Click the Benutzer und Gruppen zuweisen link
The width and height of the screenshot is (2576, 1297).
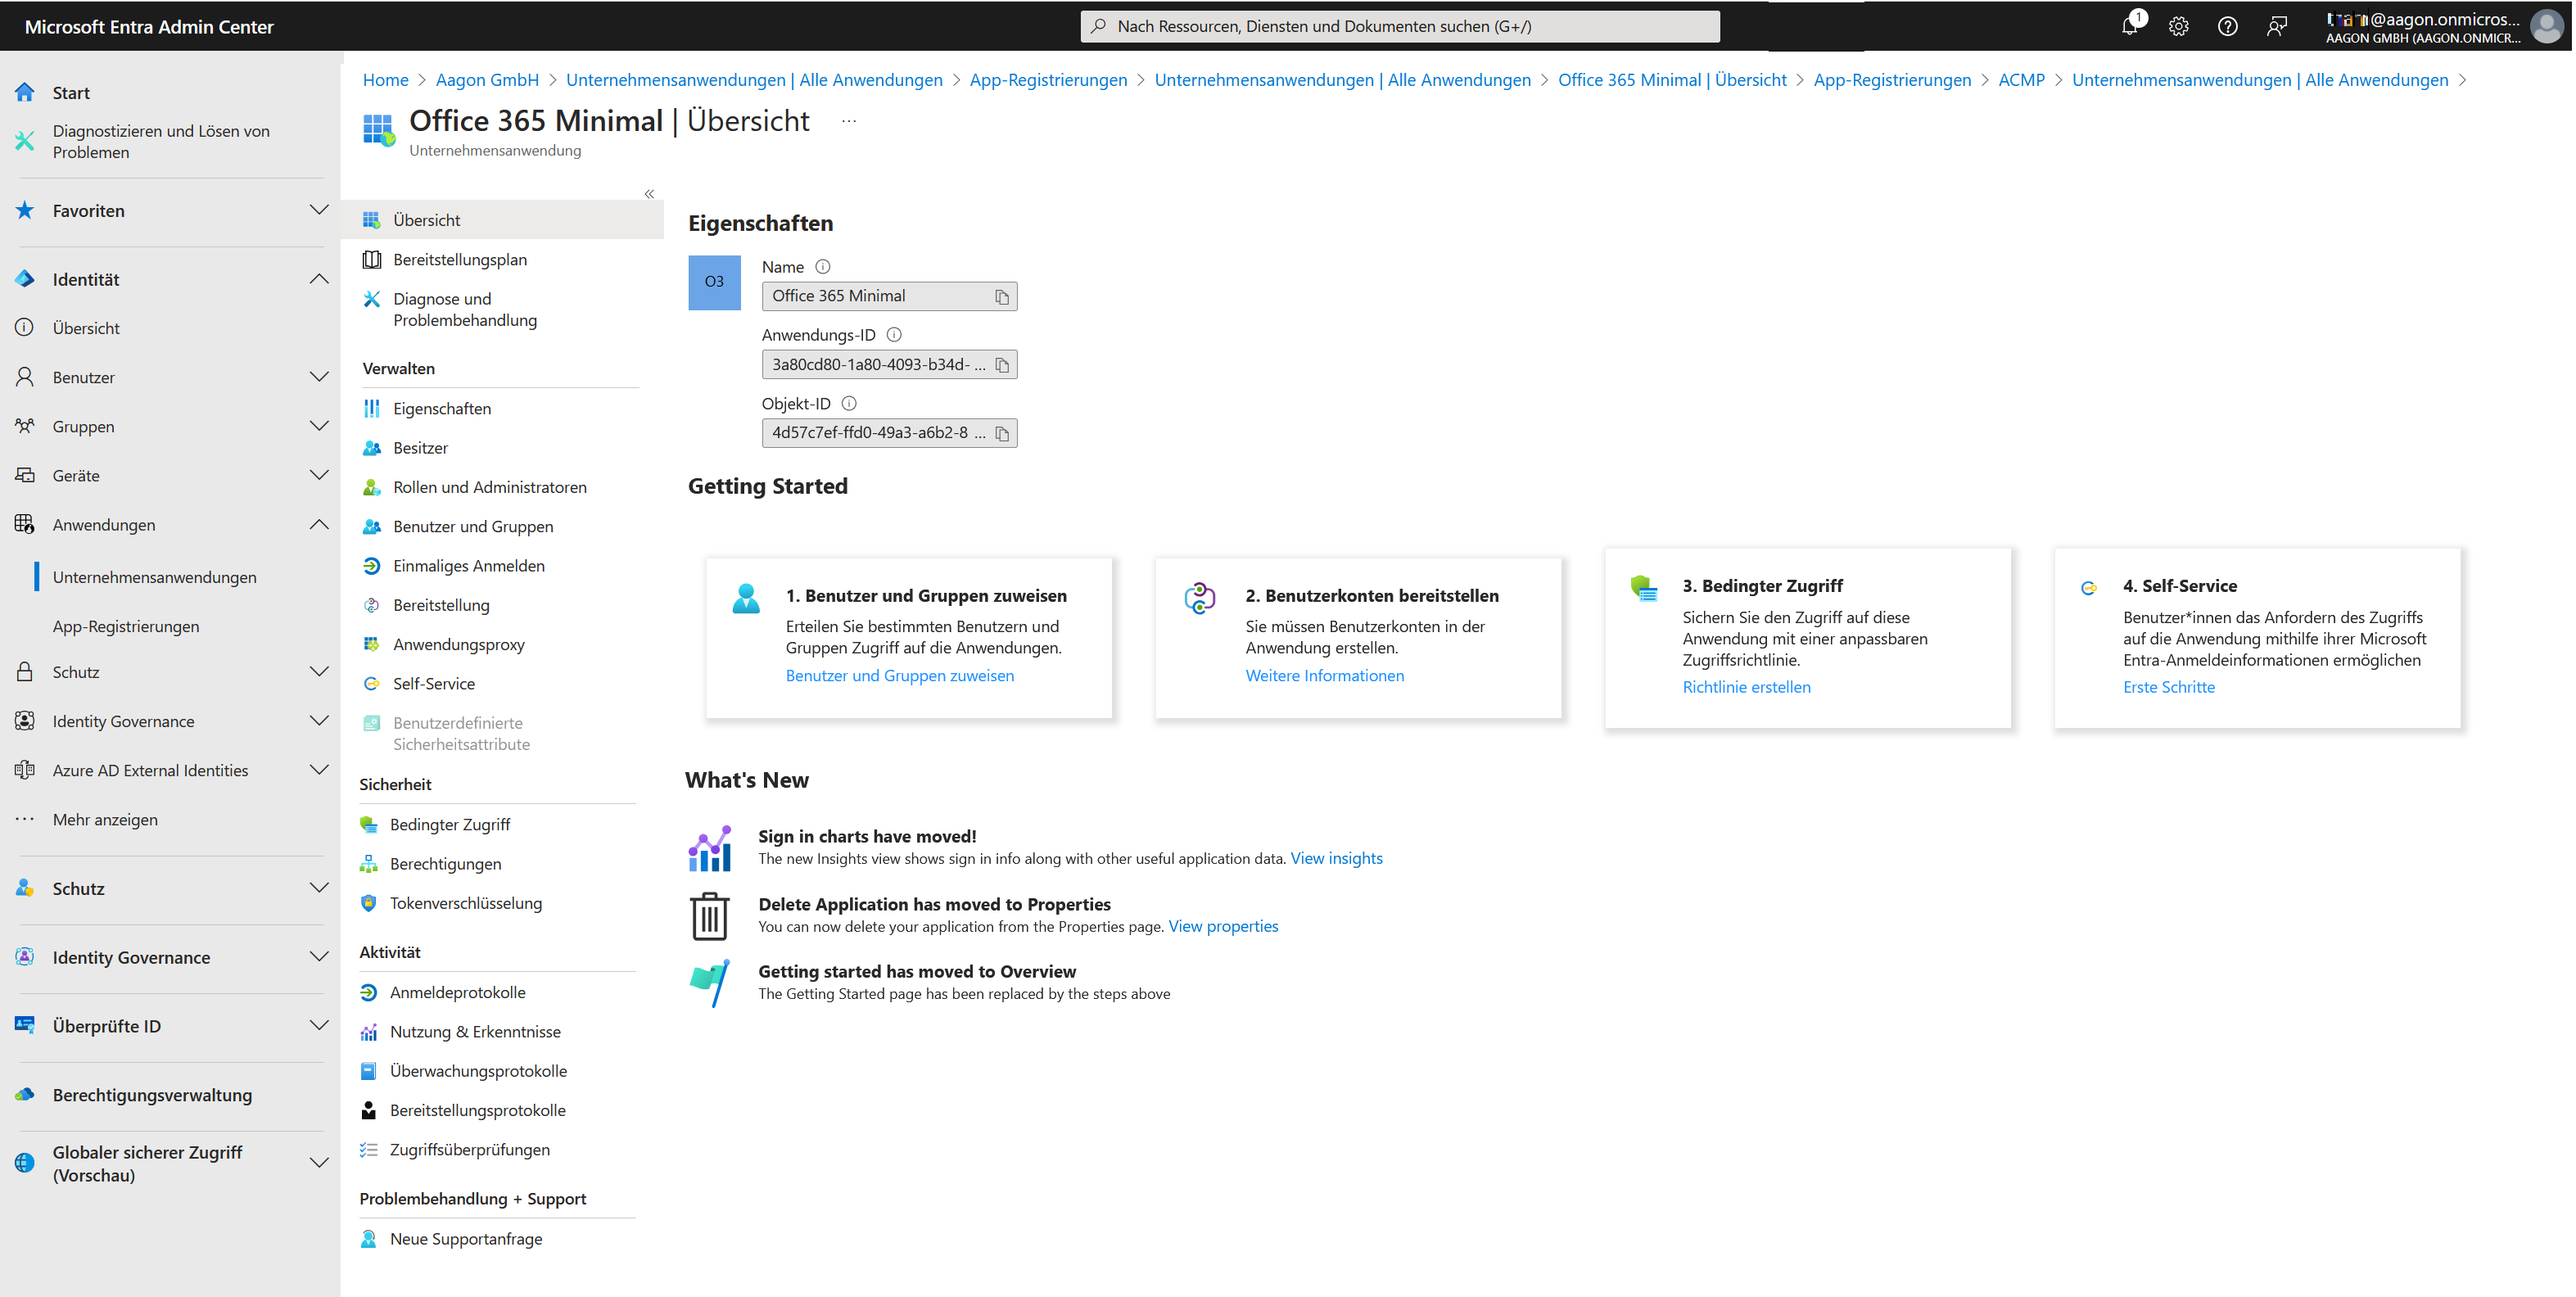click(x=899, y=676)
